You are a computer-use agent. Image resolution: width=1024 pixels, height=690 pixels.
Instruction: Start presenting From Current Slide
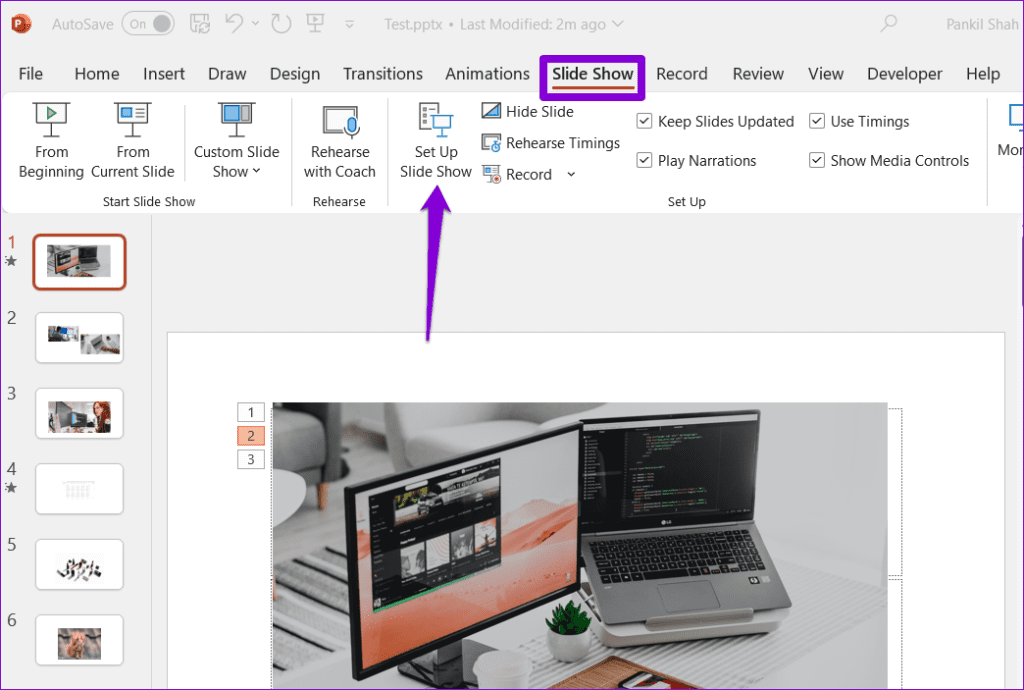tap(132, 140)
